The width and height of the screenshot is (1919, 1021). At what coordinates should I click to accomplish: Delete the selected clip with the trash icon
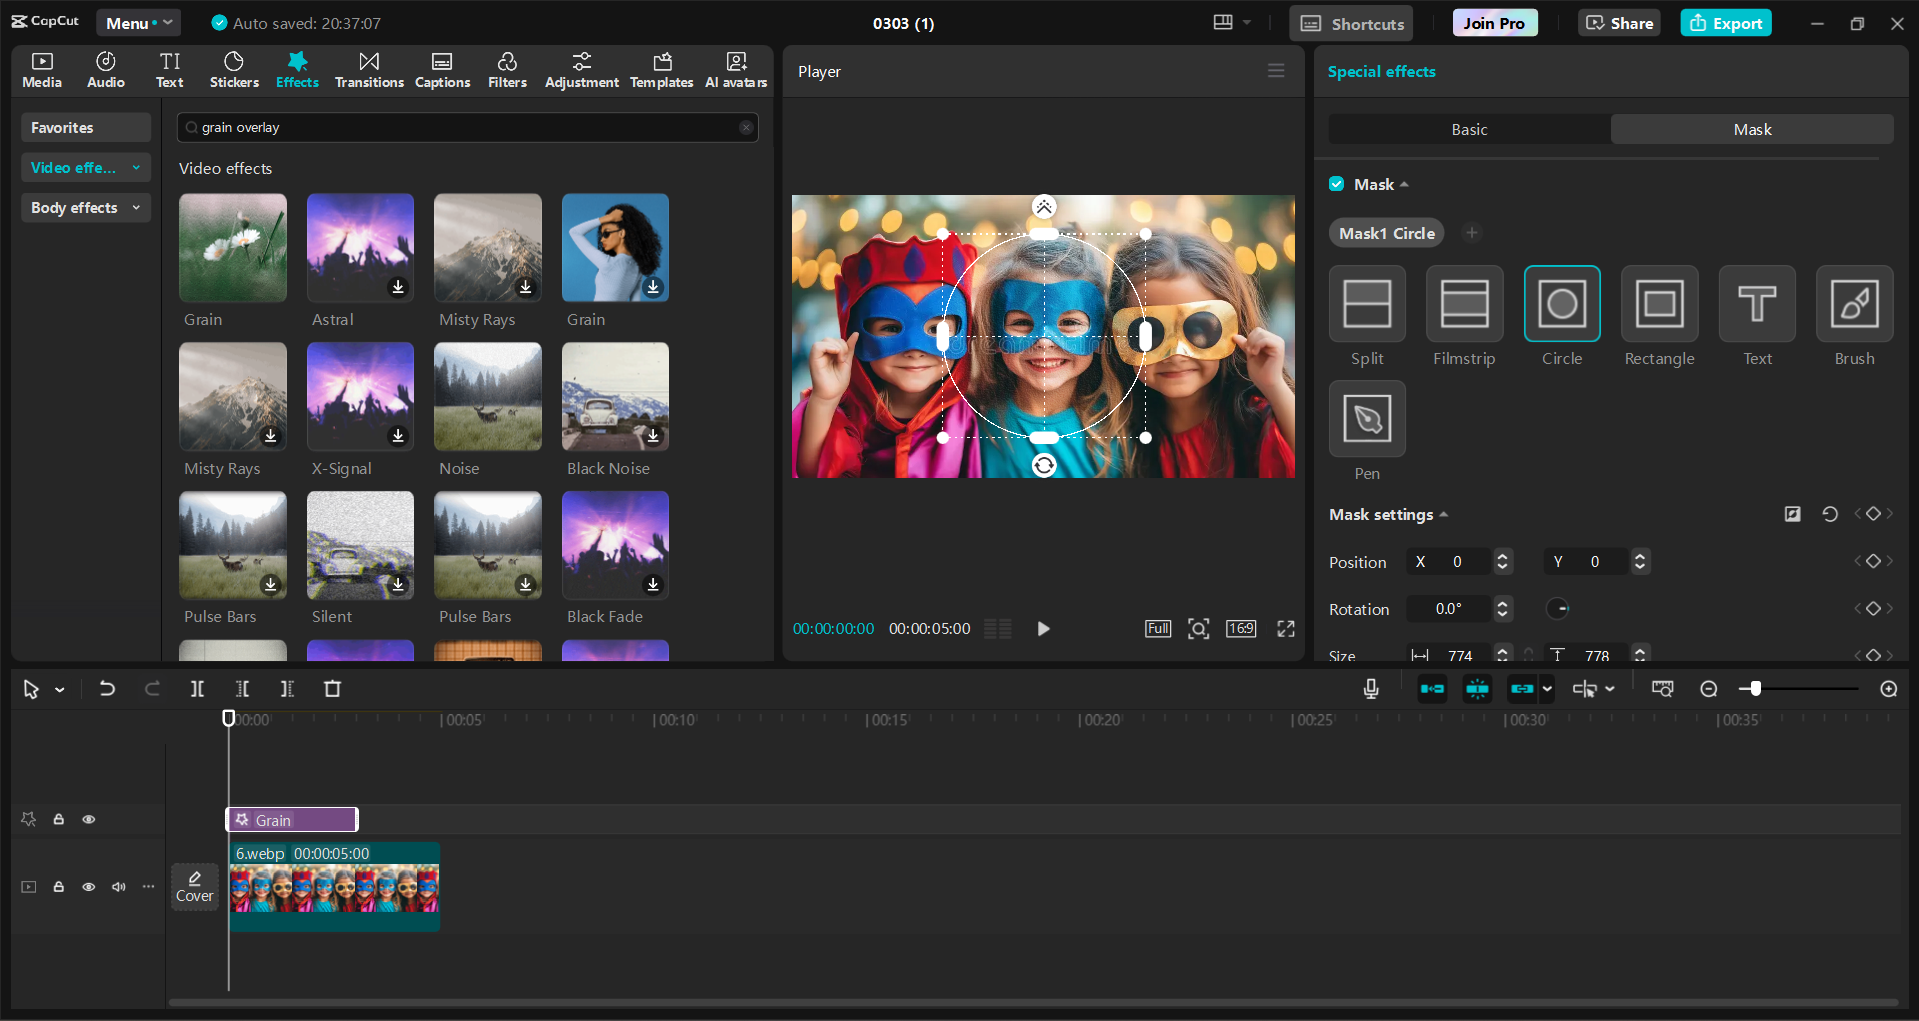pyautogui.click(x=333, y=689)
